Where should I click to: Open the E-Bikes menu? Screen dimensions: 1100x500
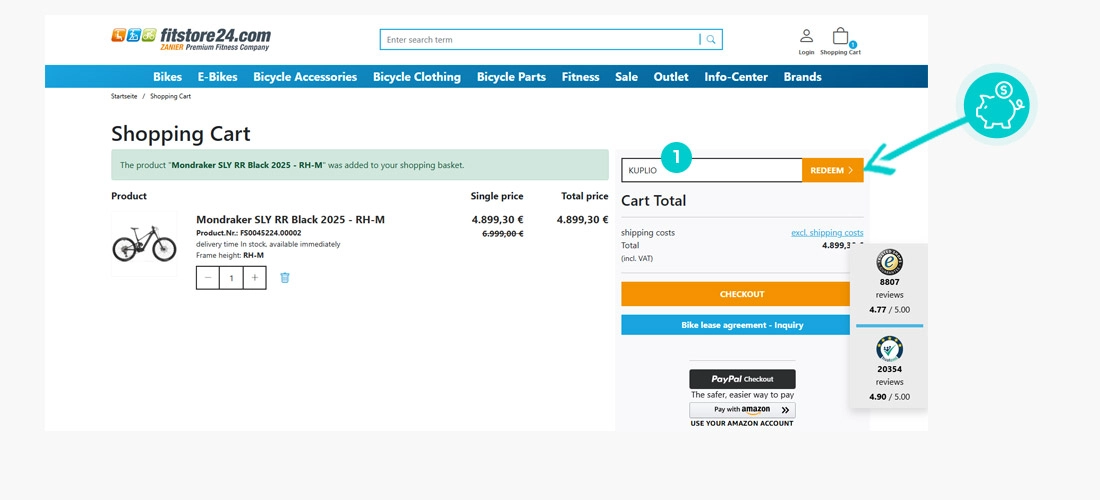217,76
